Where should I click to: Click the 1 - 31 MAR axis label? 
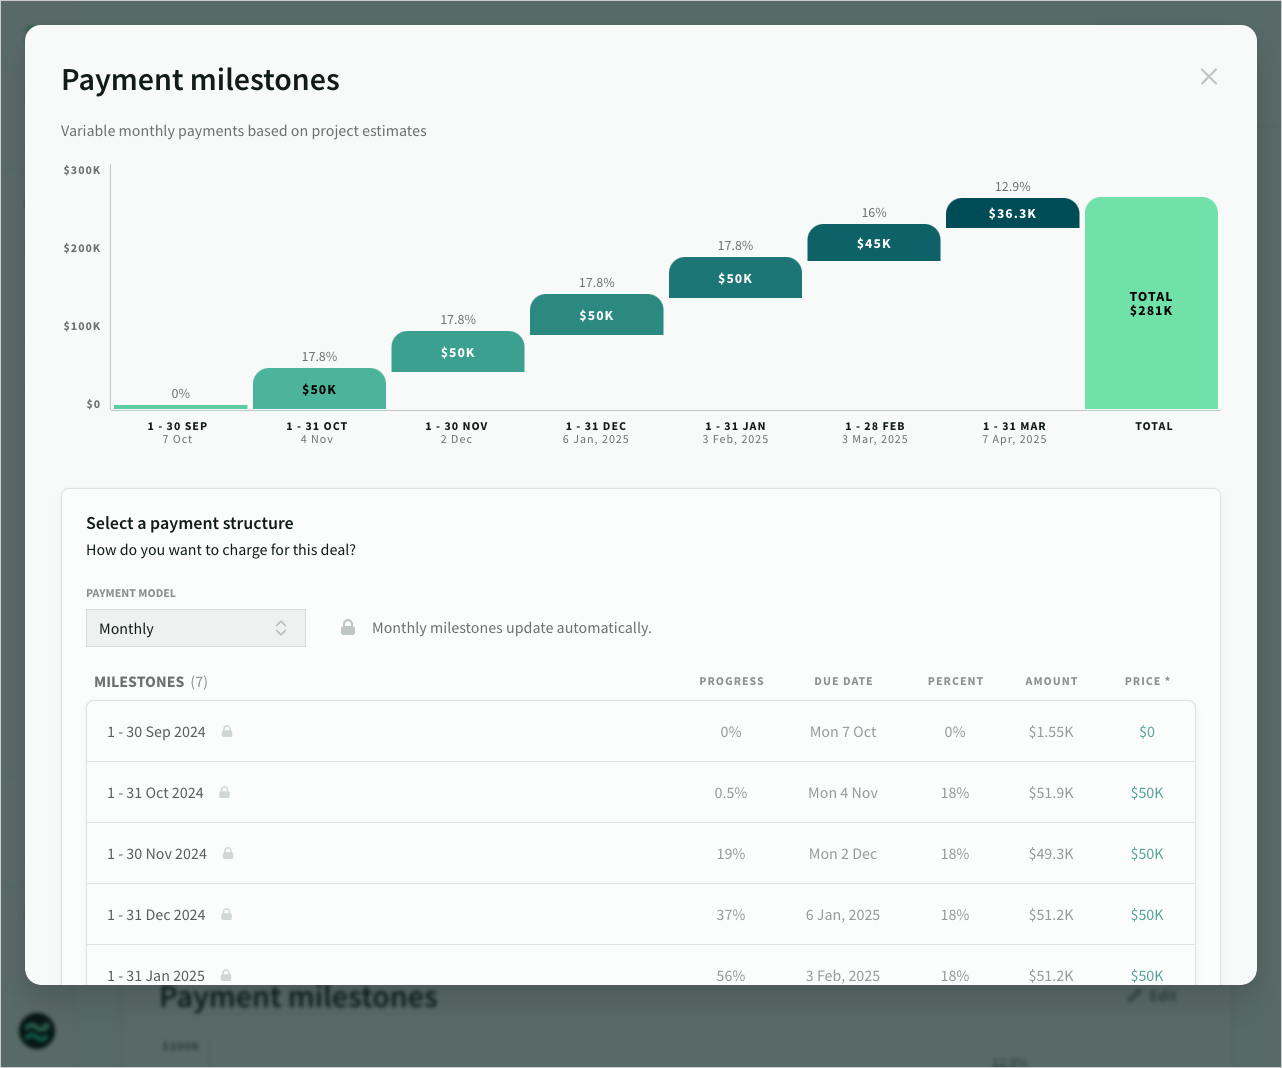pyautogui.click(x=1014, y=426)
